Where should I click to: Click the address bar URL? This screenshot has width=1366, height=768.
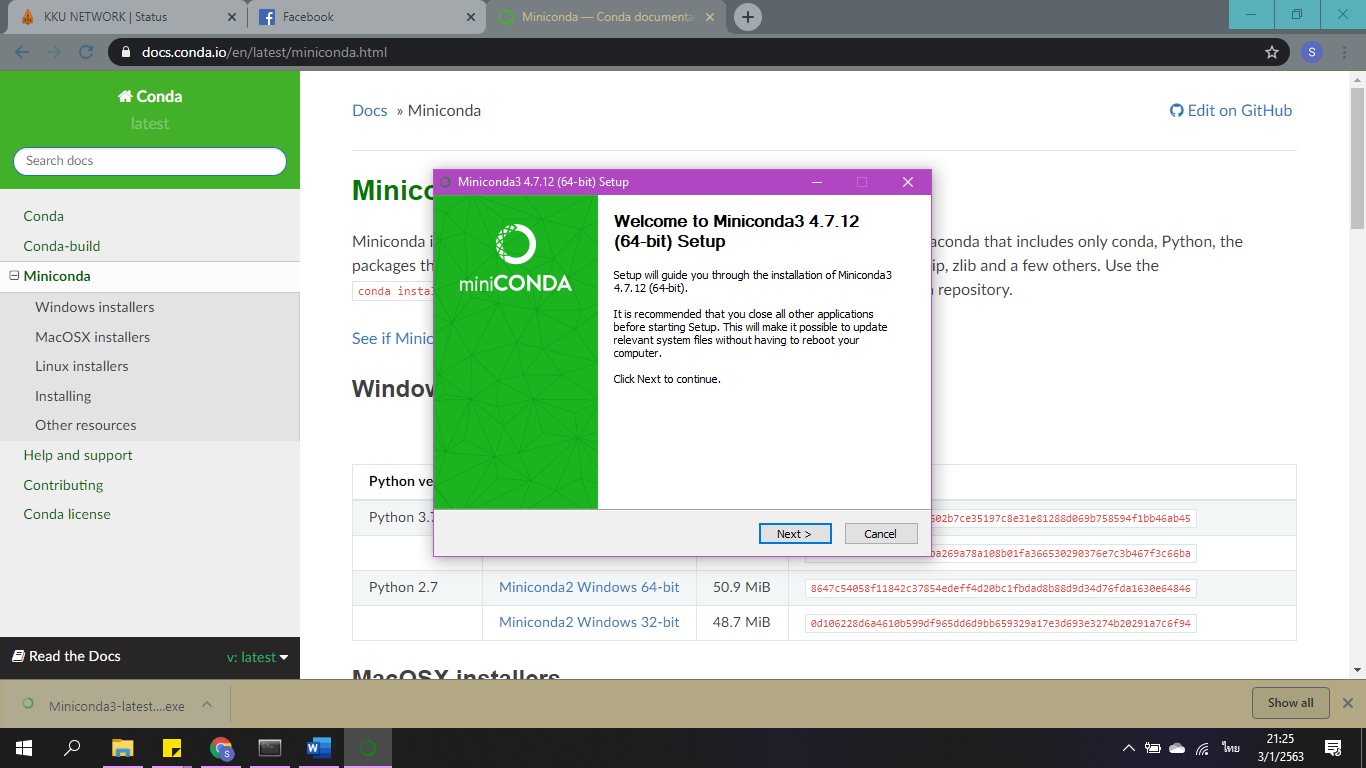(264, 52)
